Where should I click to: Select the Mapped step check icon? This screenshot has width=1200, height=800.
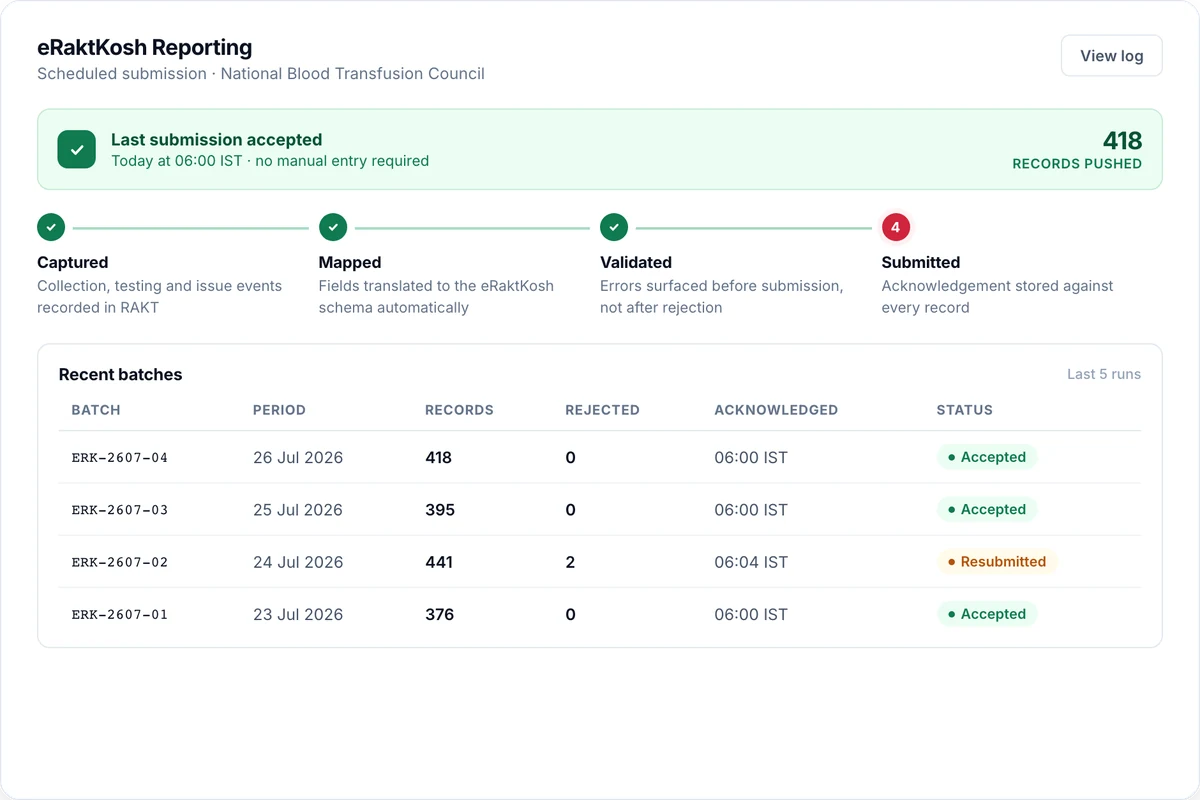point(333,227)
